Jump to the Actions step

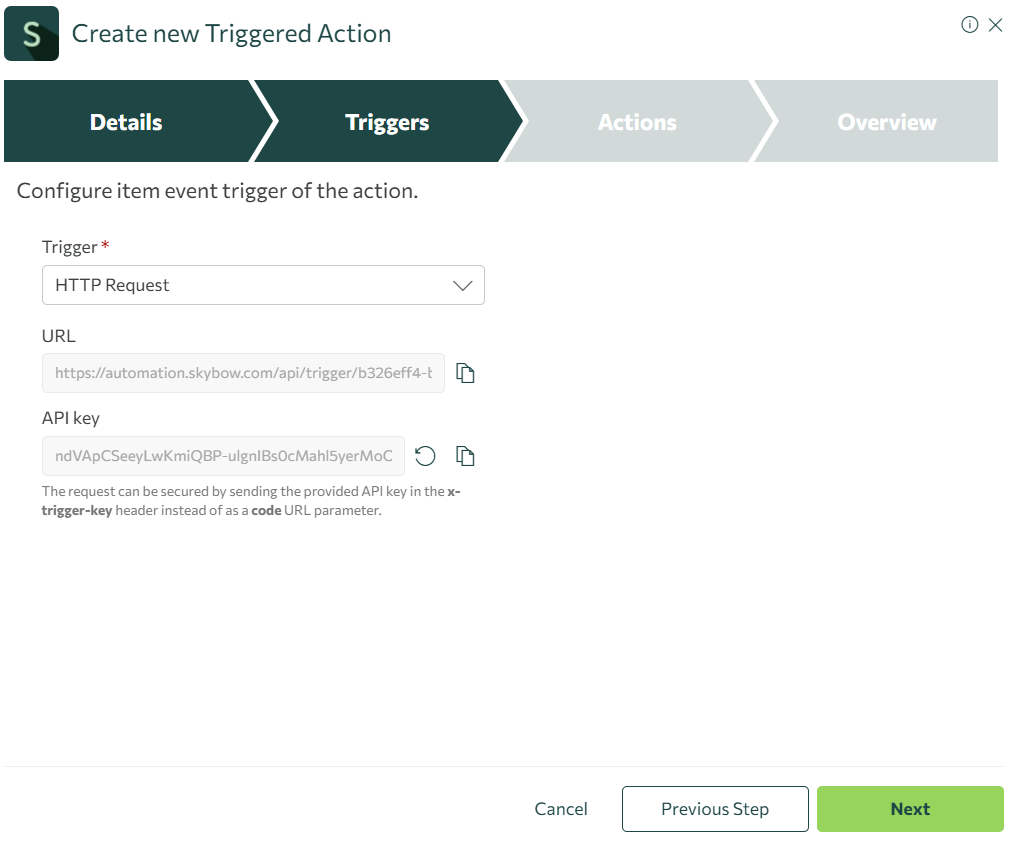637,122
